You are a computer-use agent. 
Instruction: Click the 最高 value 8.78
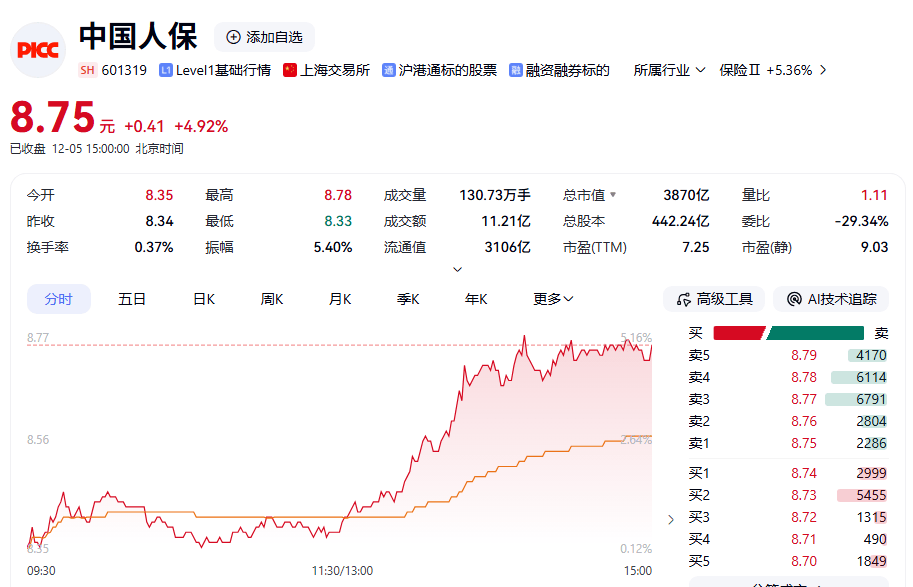click(x=338, y=195)
